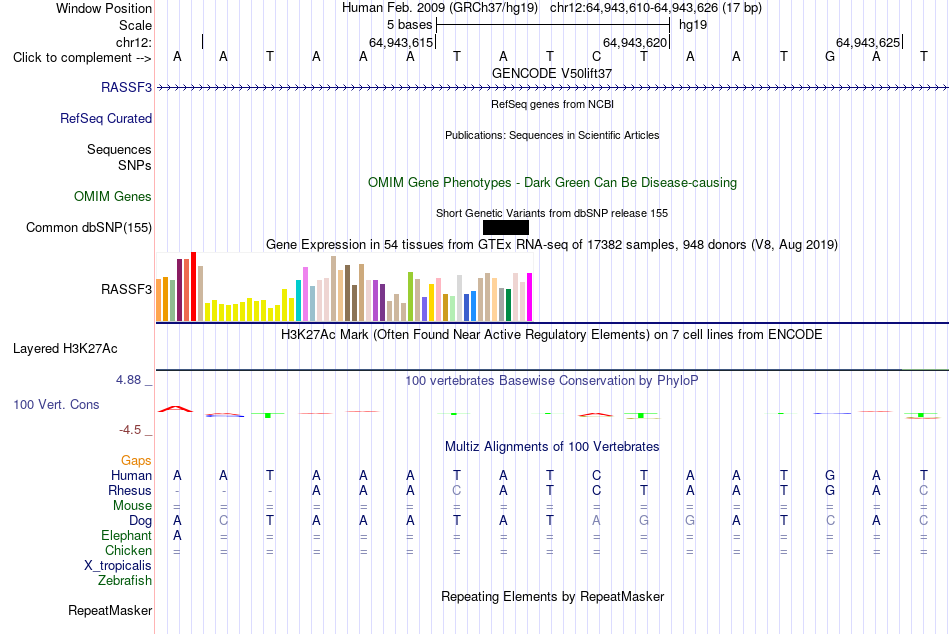Click the Mouse species row label
This screenshot has width=950, height=634.
(x=132, y=506)
